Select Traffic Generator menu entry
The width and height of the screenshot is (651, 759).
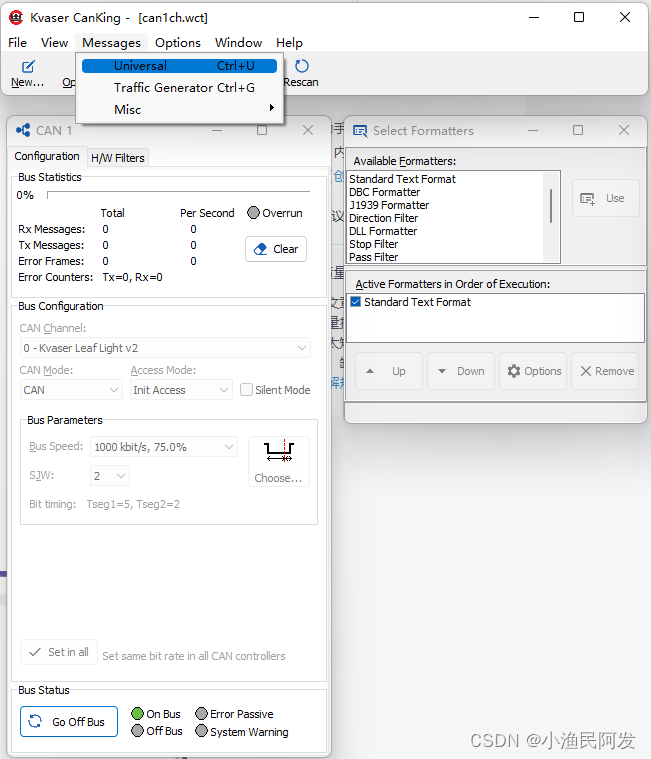coord(179,88)
